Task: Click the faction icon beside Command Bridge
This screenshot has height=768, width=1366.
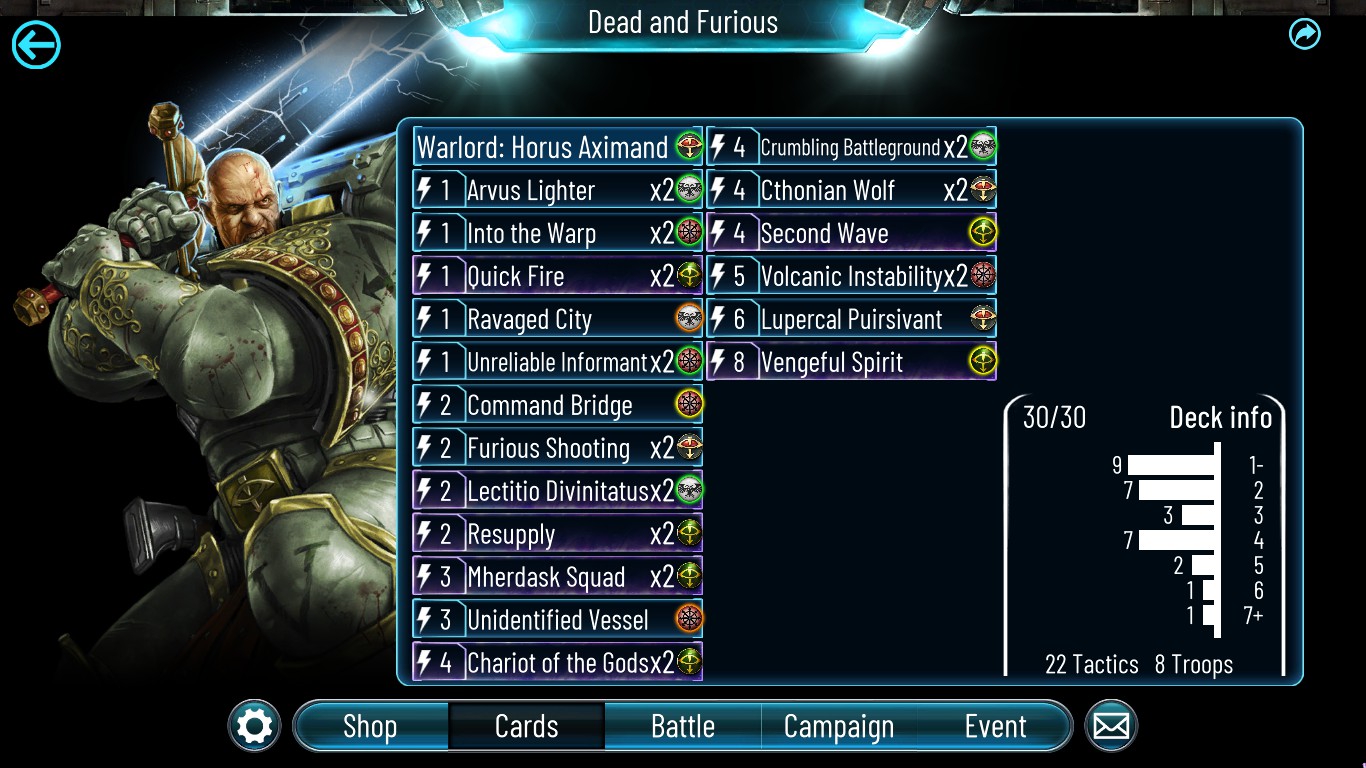Action: tap(689, 405)
